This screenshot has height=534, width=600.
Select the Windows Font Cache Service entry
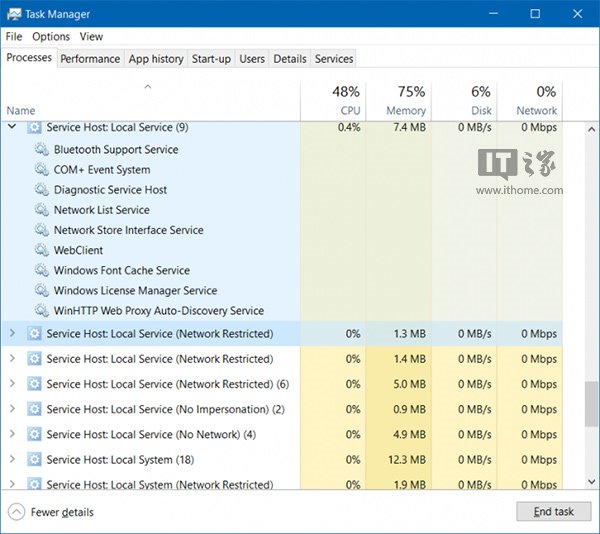[122, 270]
